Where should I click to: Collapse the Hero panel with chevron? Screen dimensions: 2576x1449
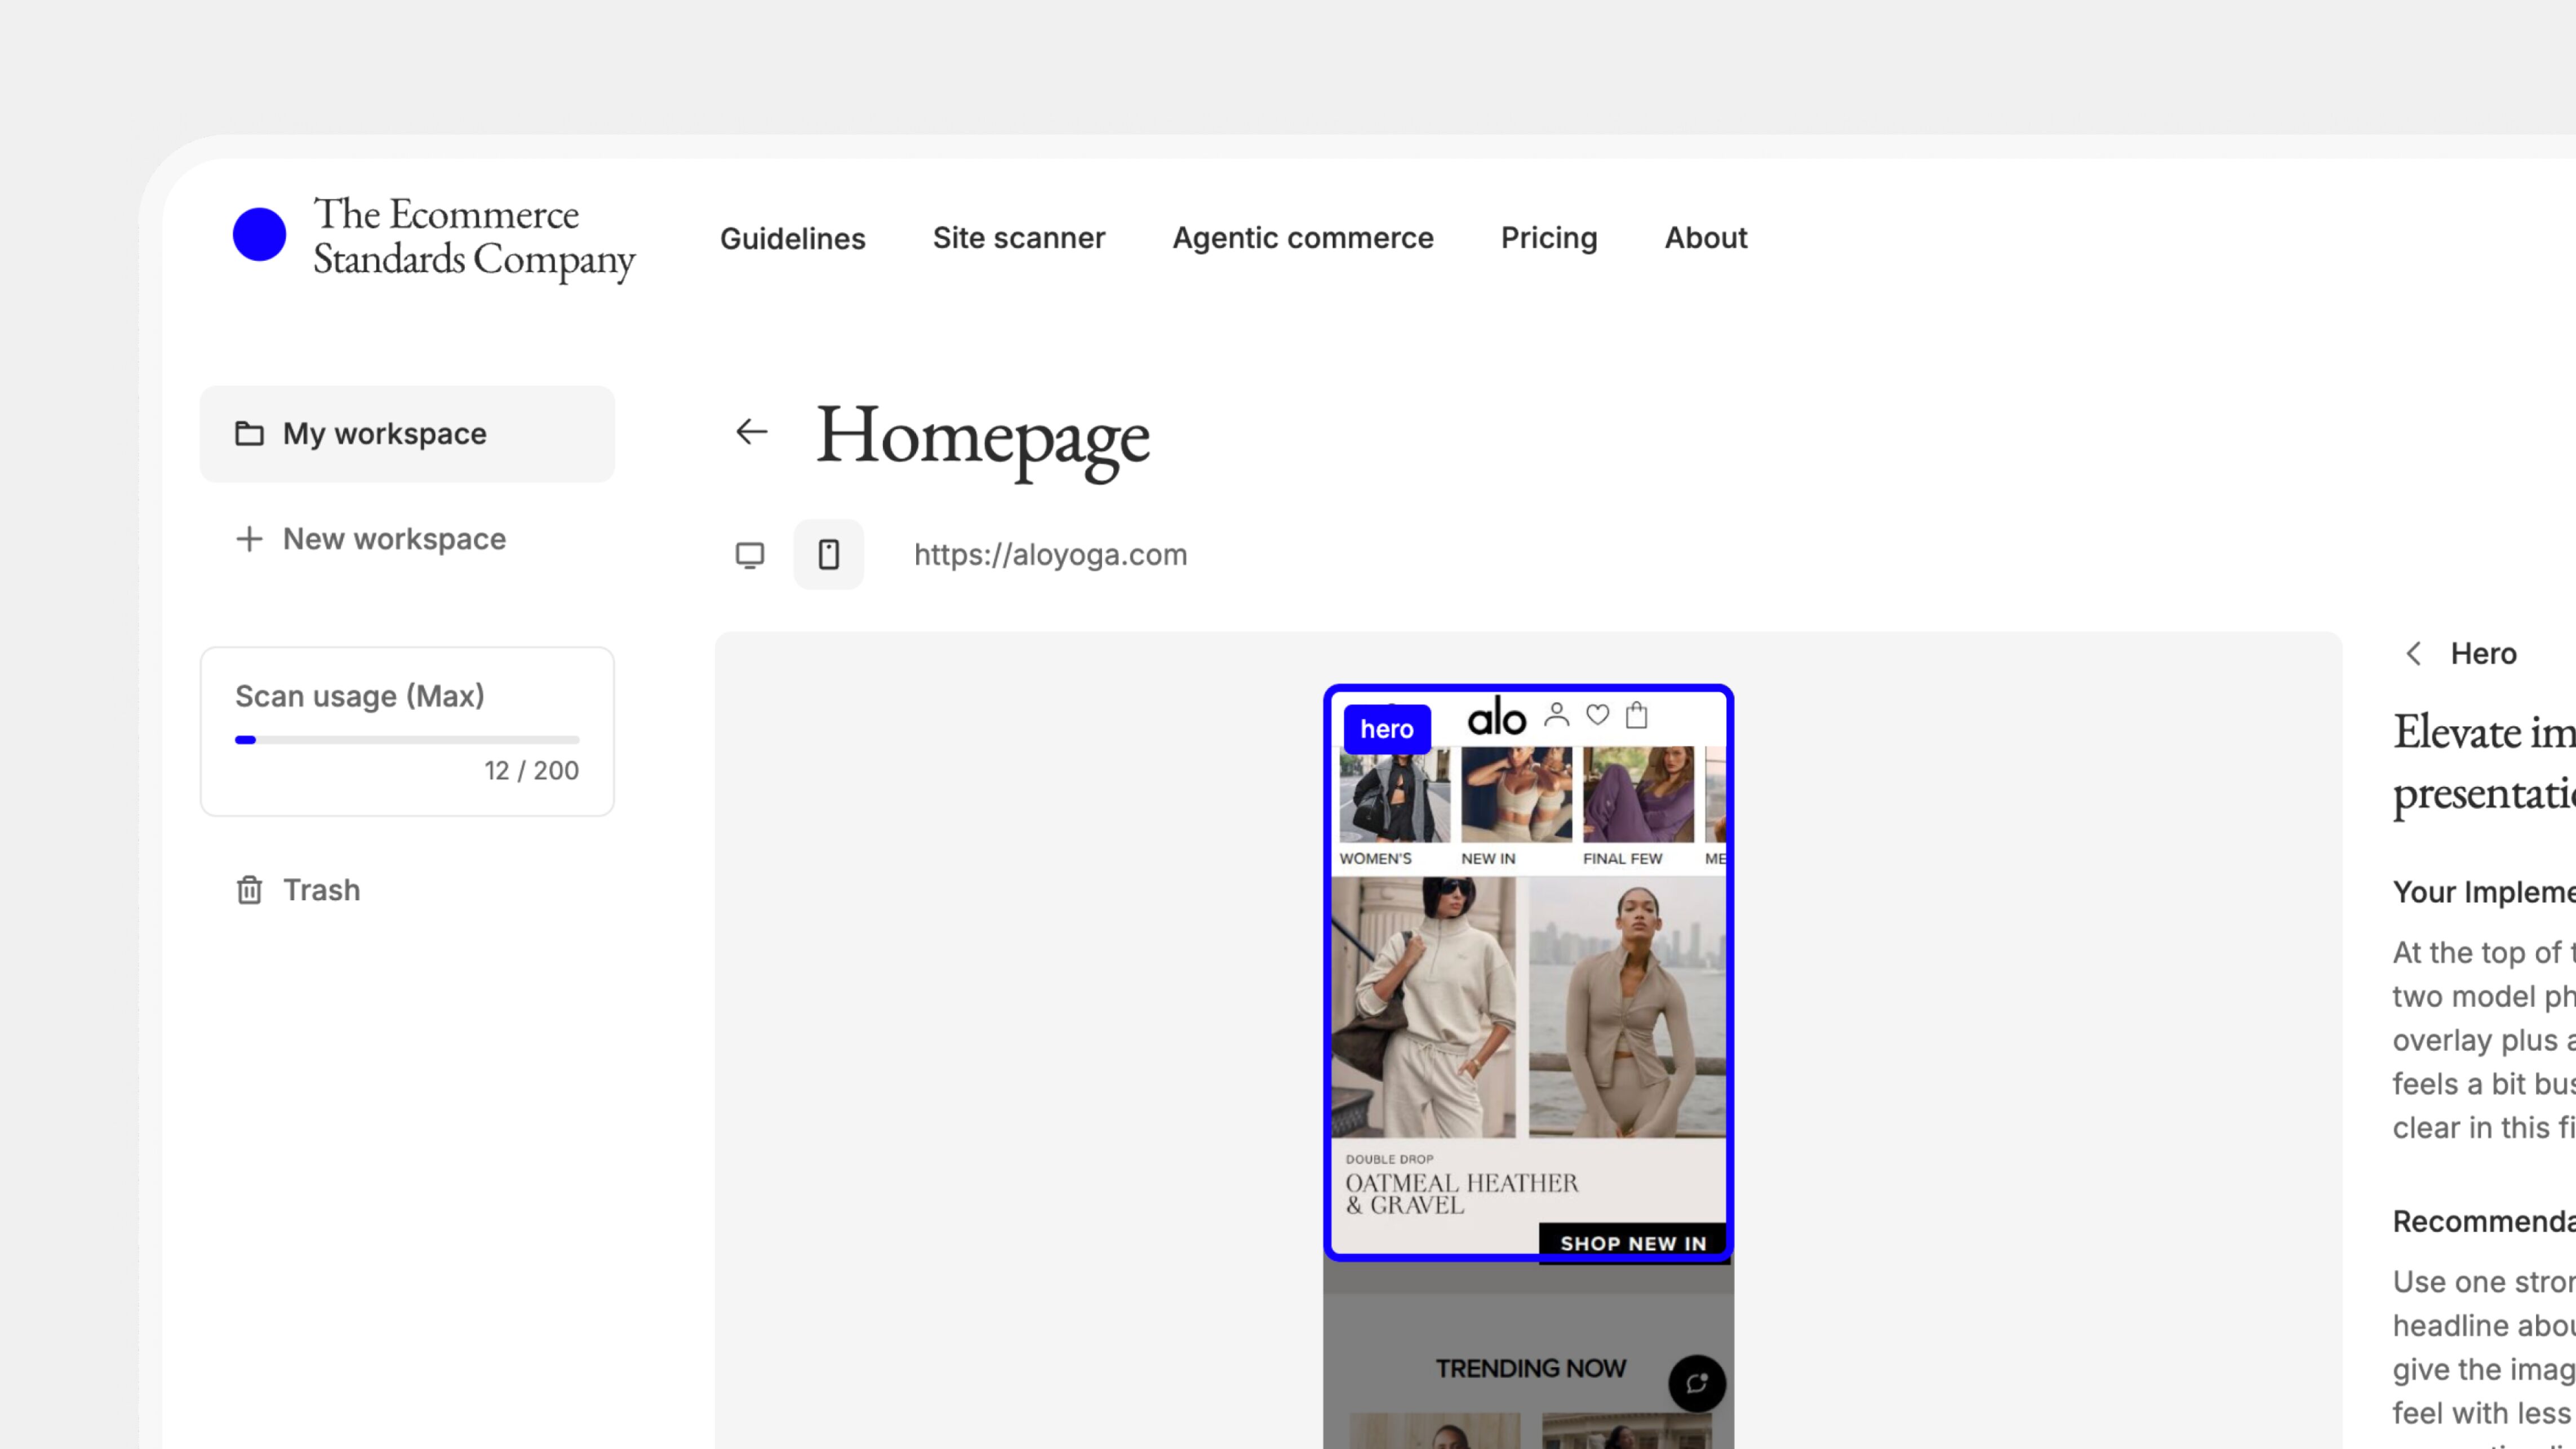(x=2414, y=654)
